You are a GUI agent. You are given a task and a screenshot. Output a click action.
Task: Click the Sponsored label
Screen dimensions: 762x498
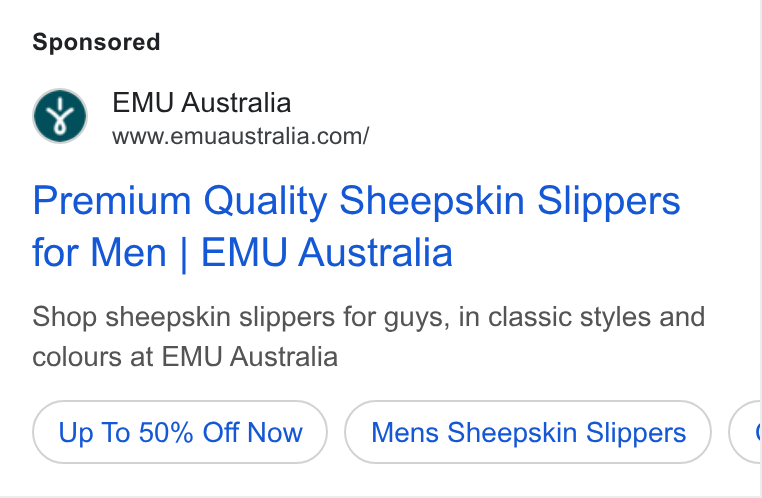tap(96, 42)
